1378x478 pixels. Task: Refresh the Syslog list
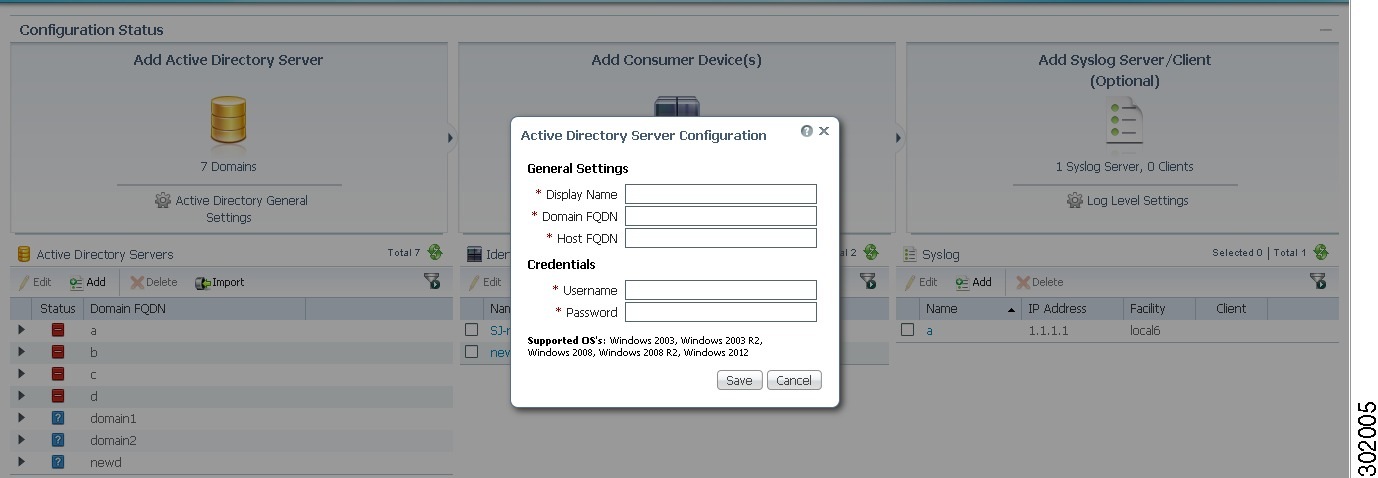pyautogui.click(x=1321, y=252)
